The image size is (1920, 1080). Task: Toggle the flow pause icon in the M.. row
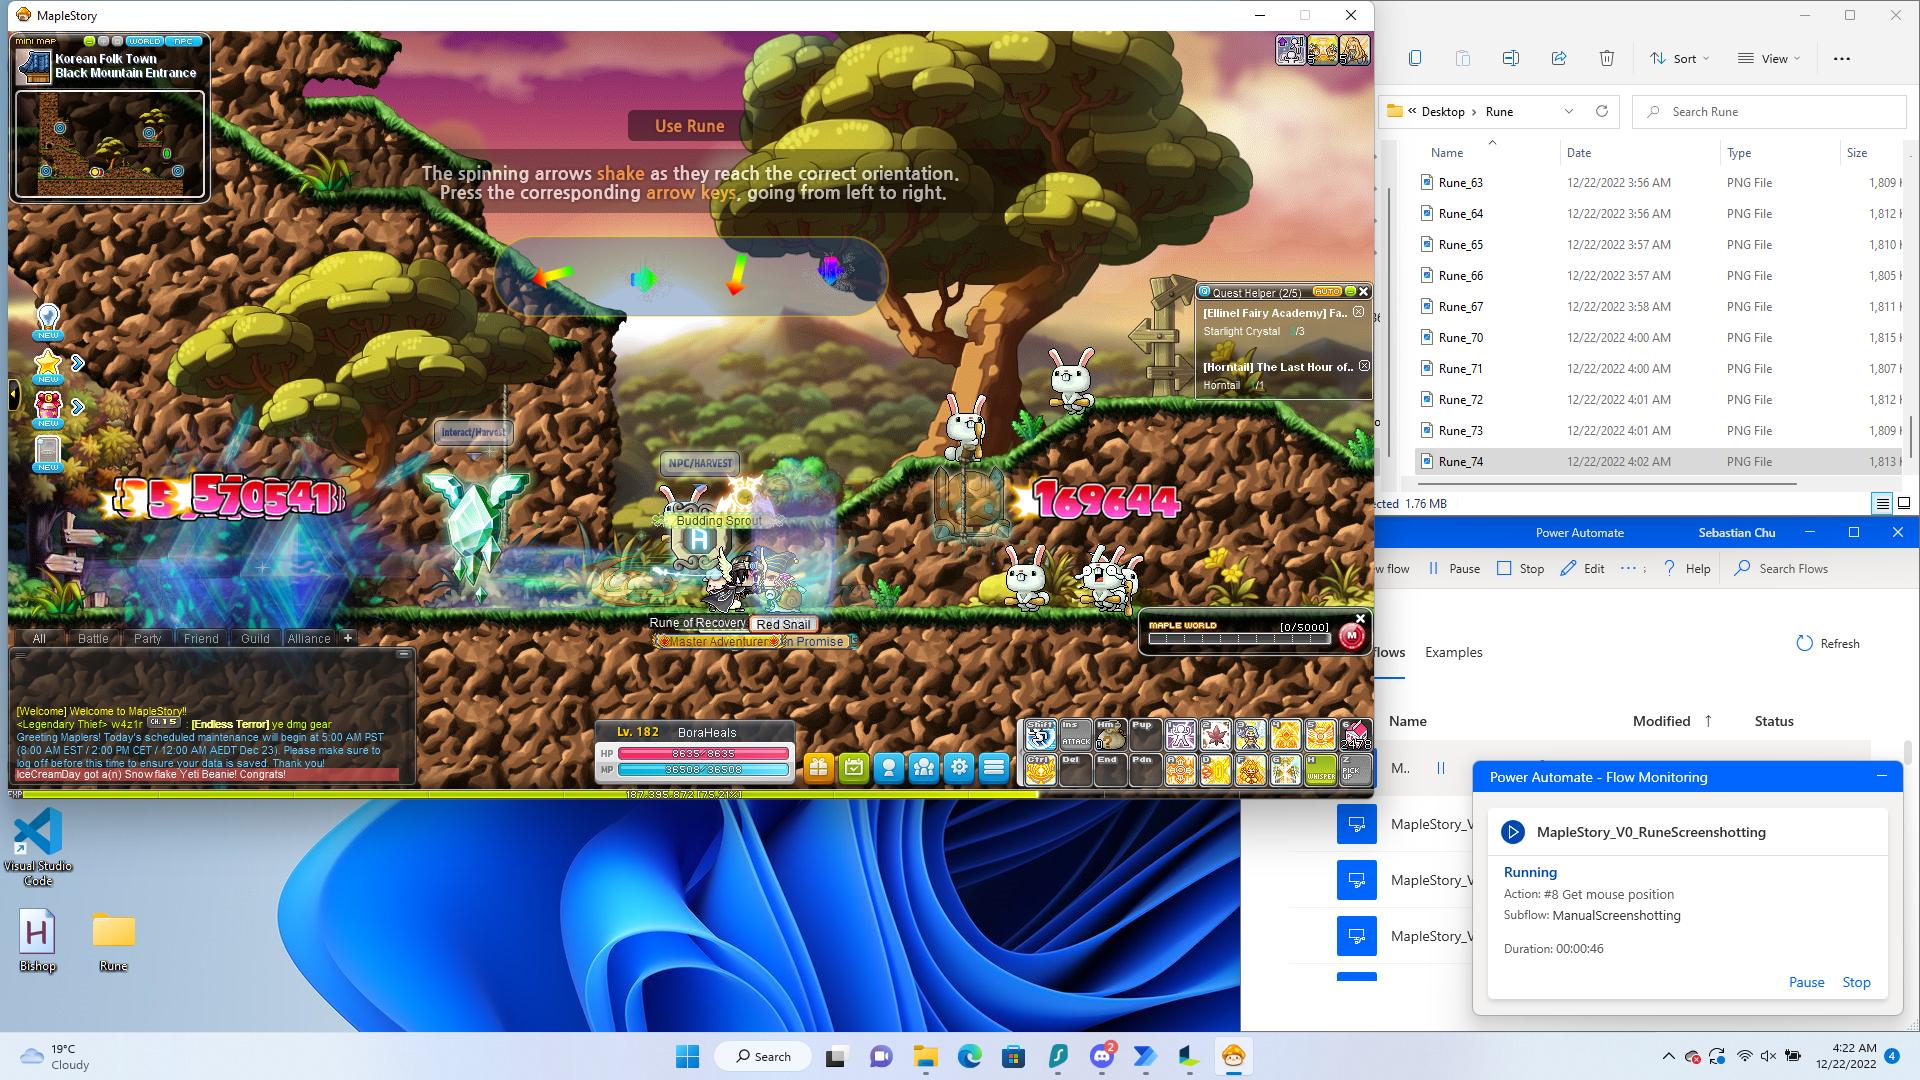(x=1441, y=768)
